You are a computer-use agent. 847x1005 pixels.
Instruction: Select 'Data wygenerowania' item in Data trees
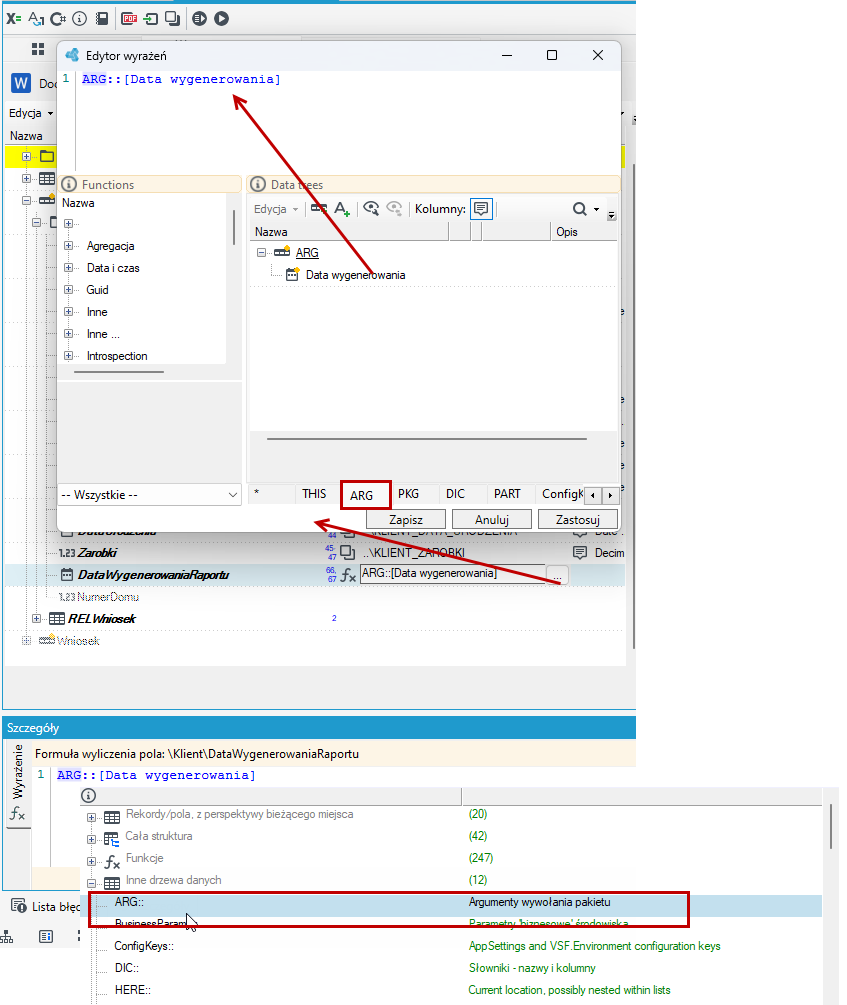355,275
